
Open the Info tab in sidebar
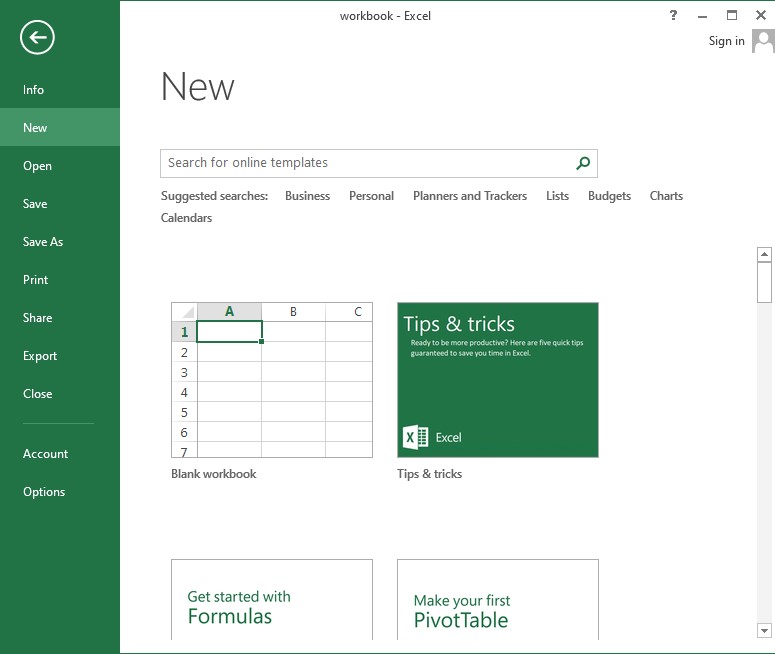click(34, 90)
